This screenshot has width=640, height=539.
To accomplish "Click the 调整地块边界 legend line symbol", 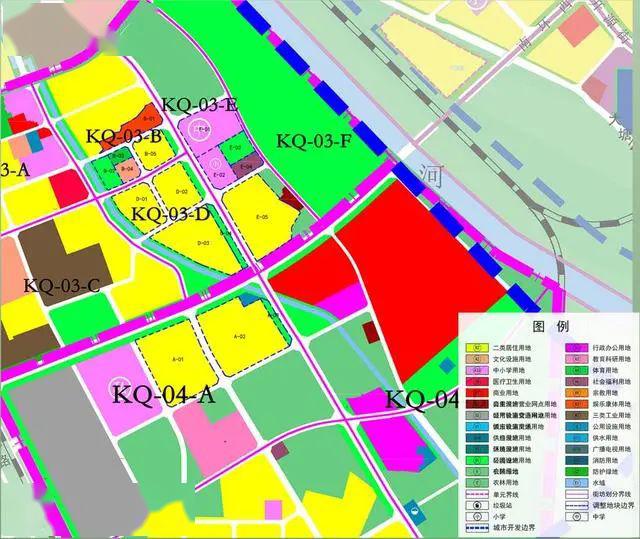I will (576, 505).
